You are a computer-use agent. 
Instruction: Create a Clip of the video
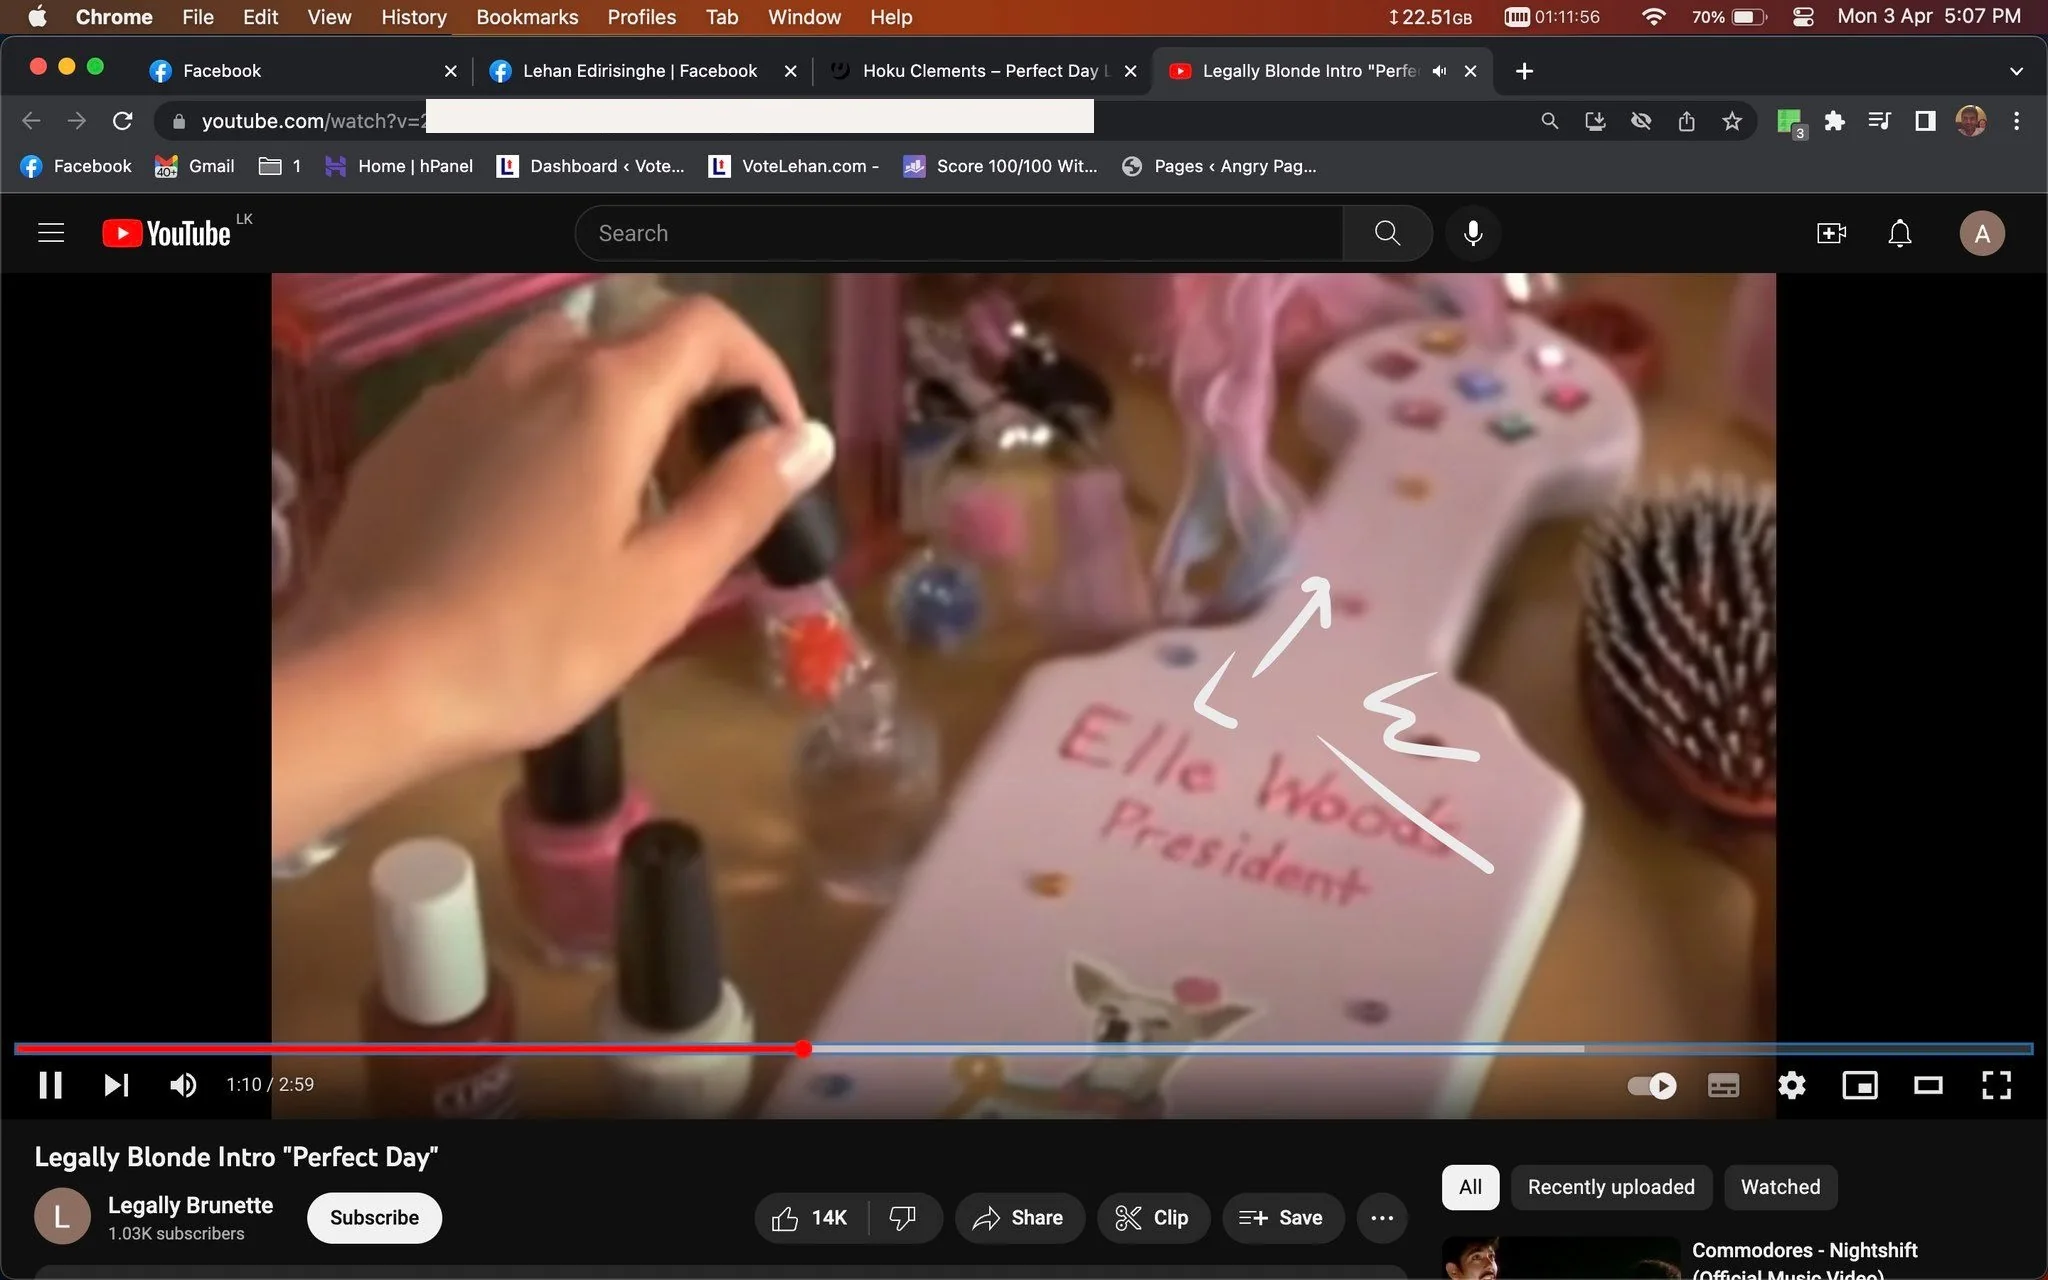1152,1217
